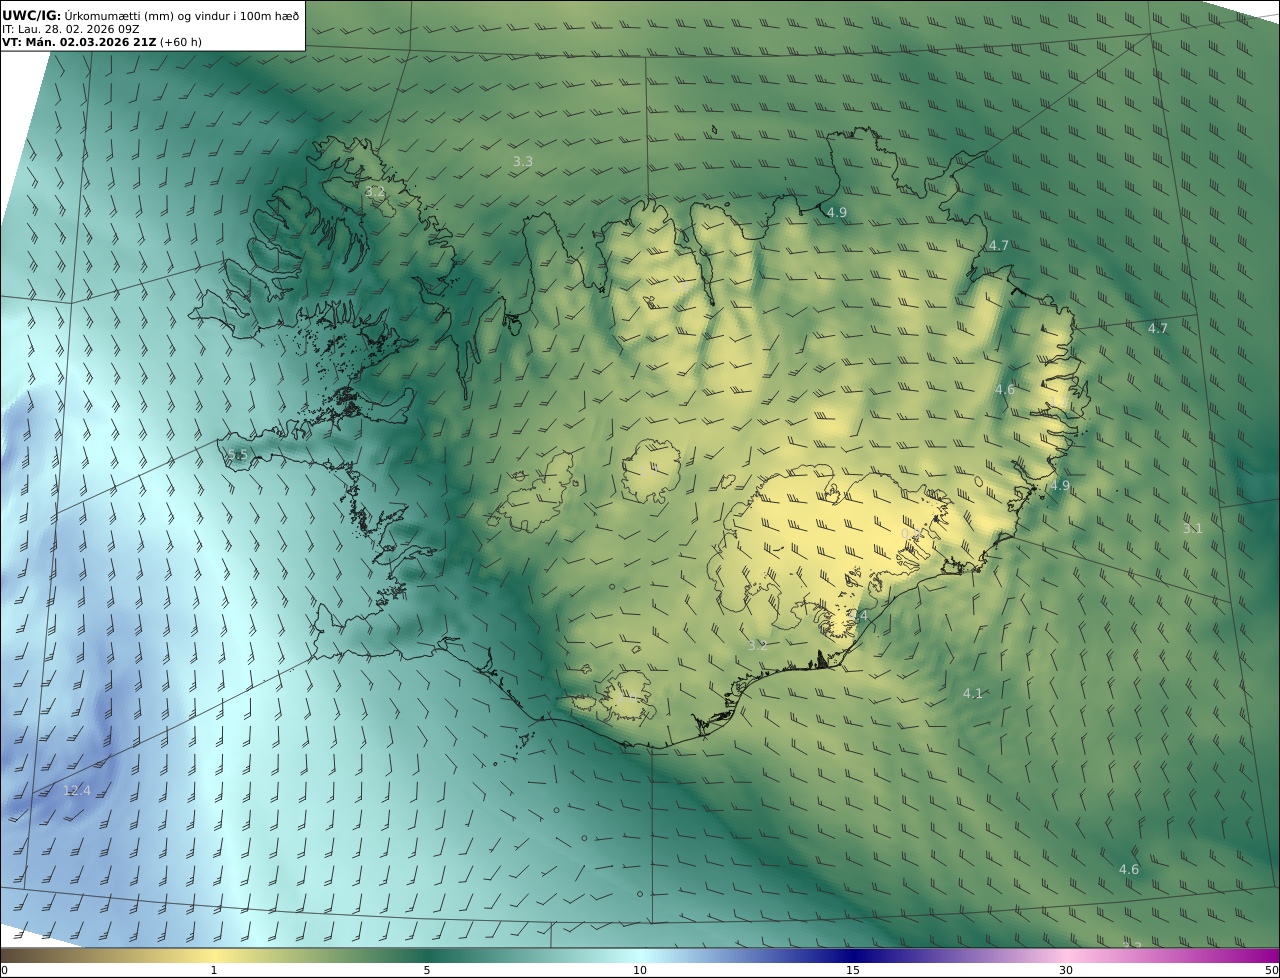Screen dimensions: 1280x978
Task: Click the colorbar tick label 15
Action: [853, 970]
